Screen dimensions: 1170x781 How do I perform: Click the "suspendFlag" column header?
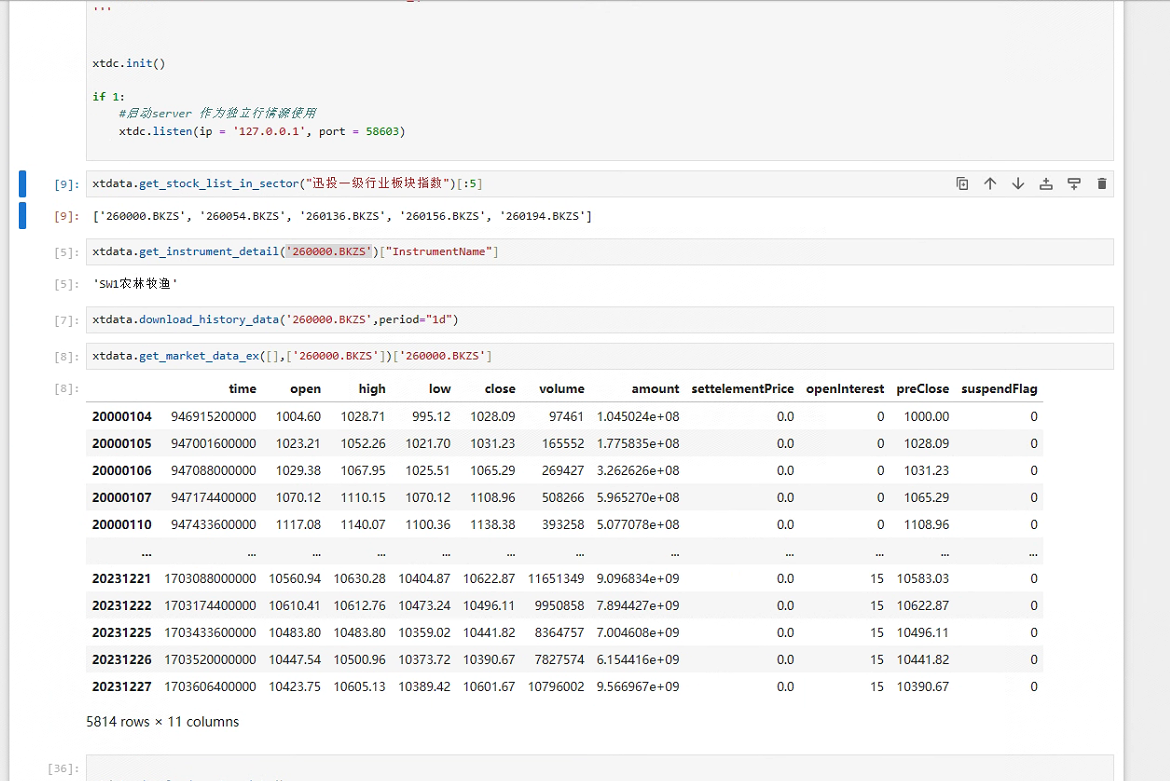pos(999,389)
